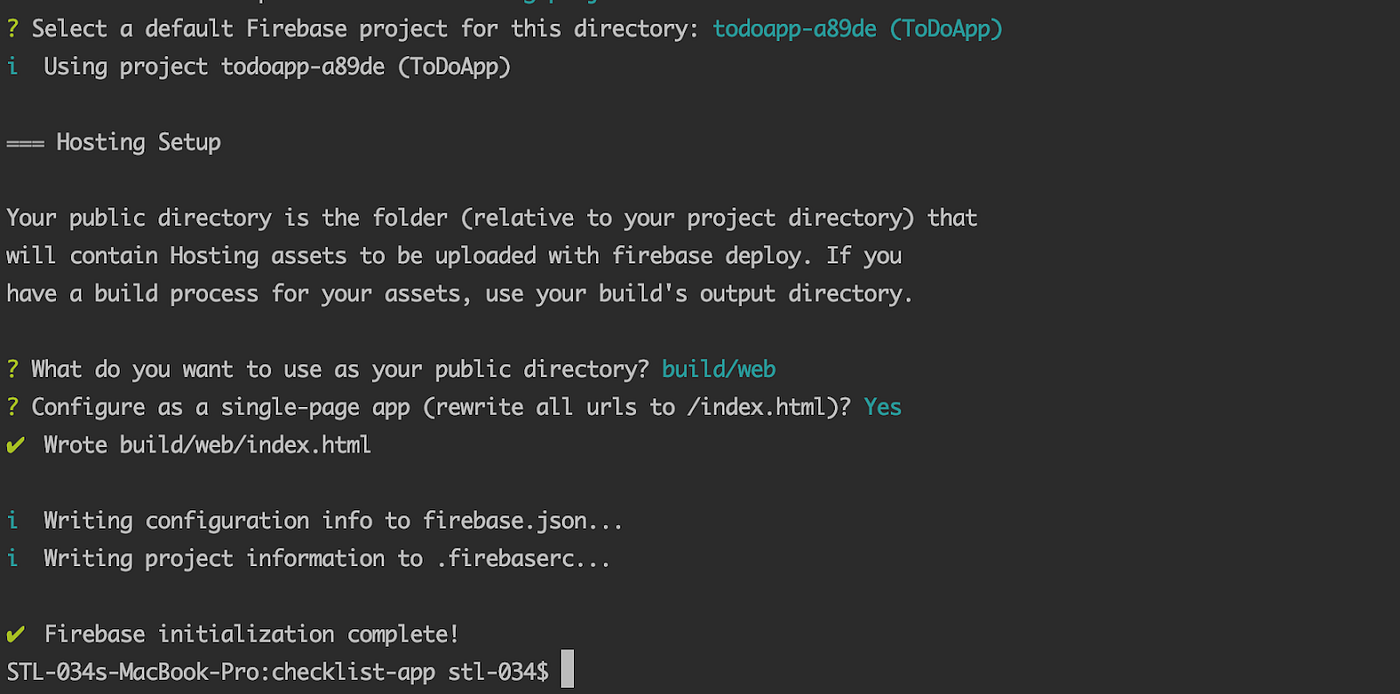The image size is (1400, 694).
Task: Click the question mark before 'Configure as a single-page app'
Action: (12, 407)
